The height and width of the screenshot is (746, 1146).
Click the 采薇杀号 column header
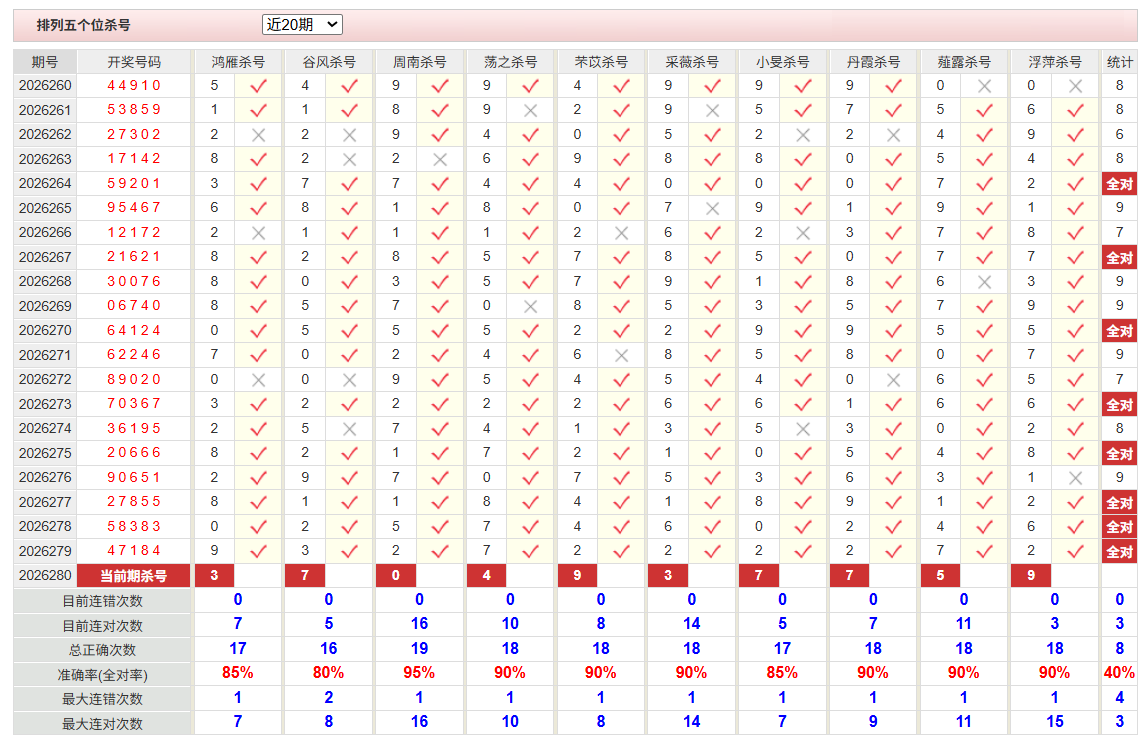(691, 62)
